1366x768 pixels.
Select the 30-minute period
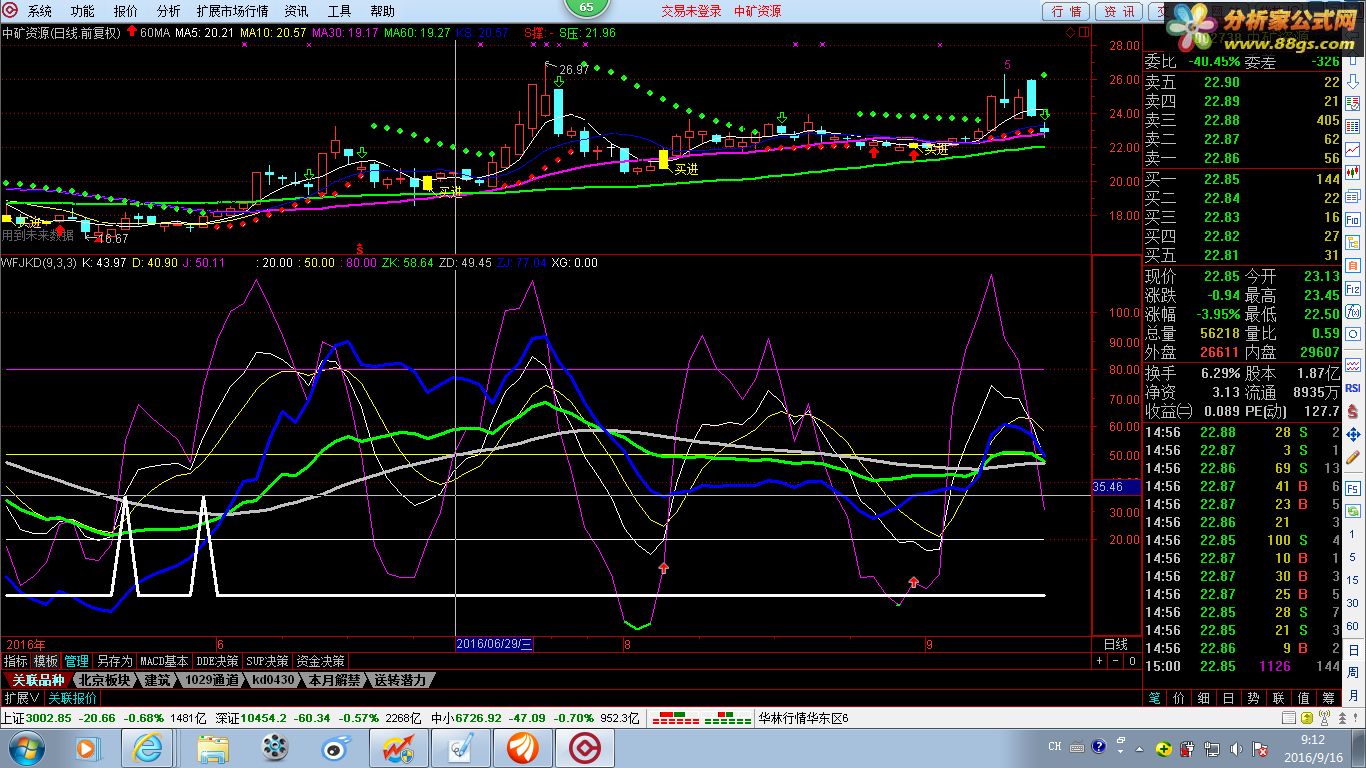1353,603
